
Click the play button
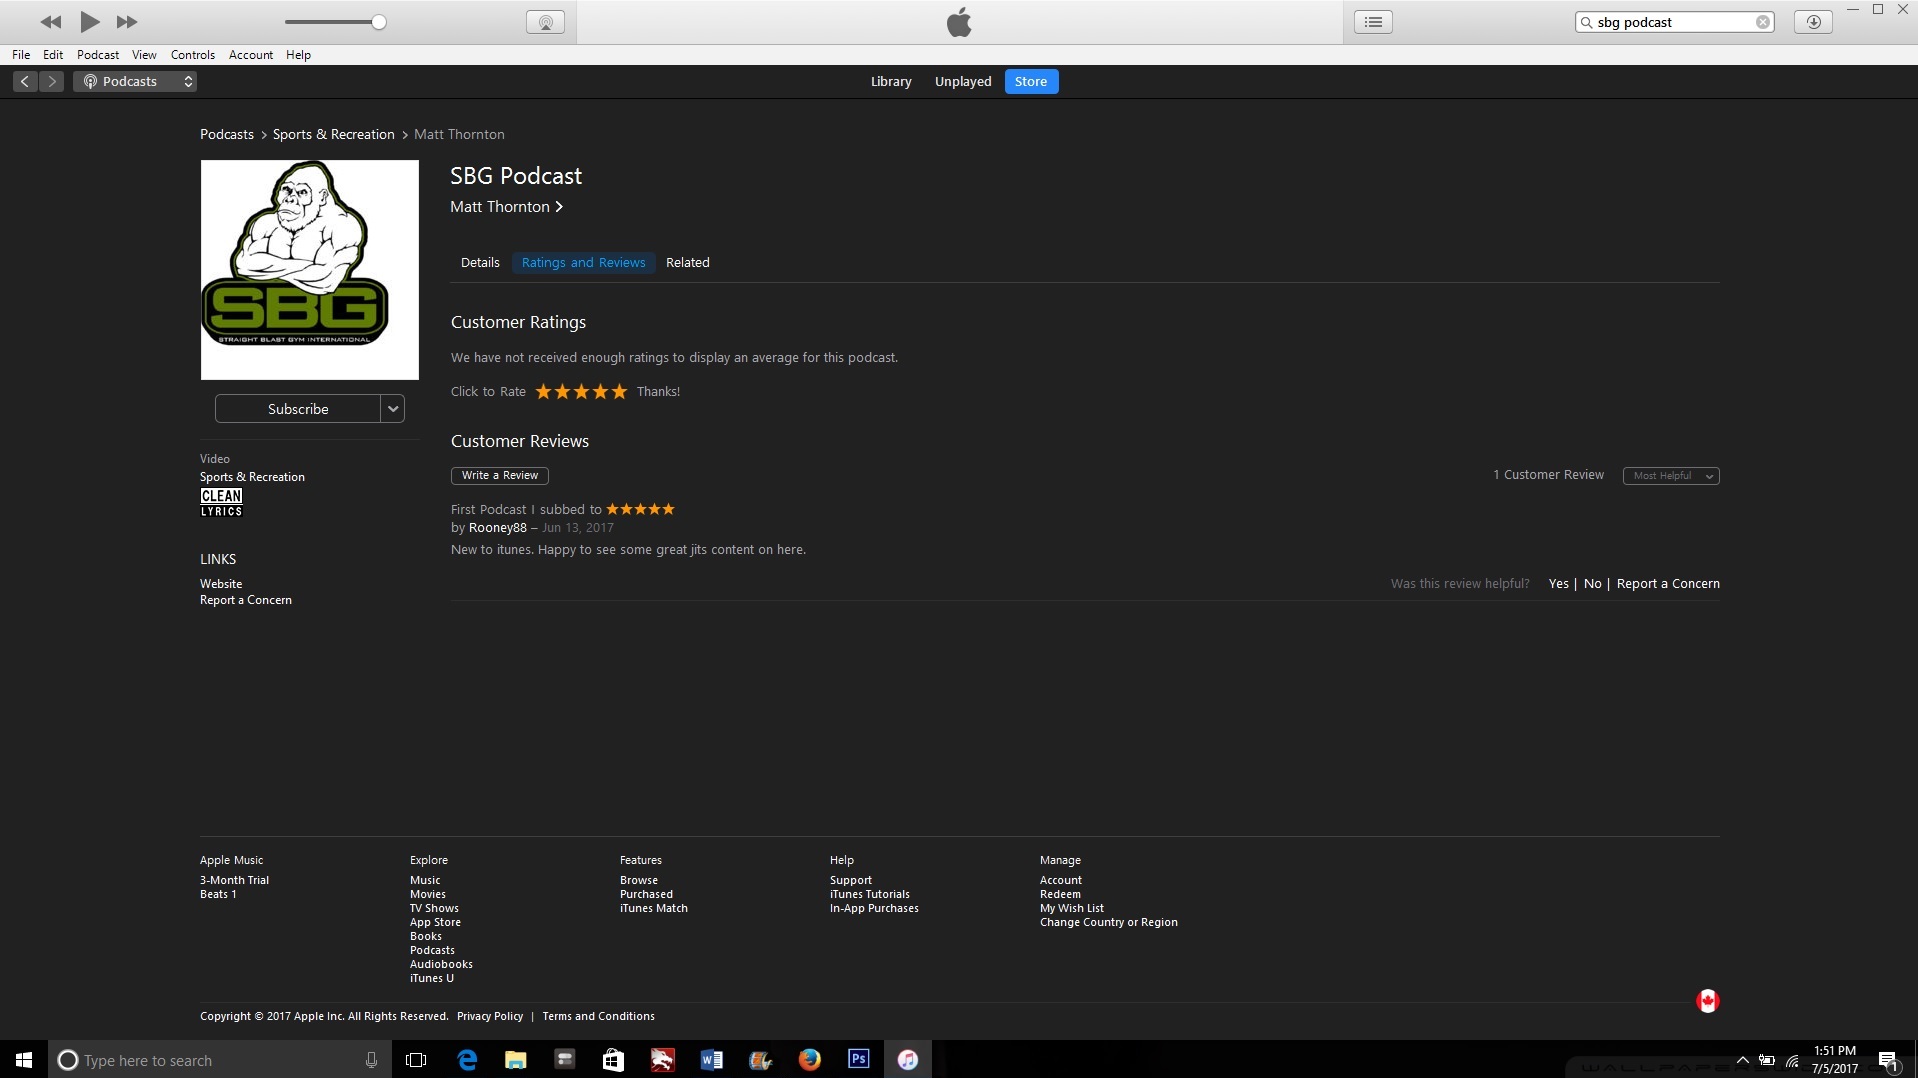coord(90,21)
